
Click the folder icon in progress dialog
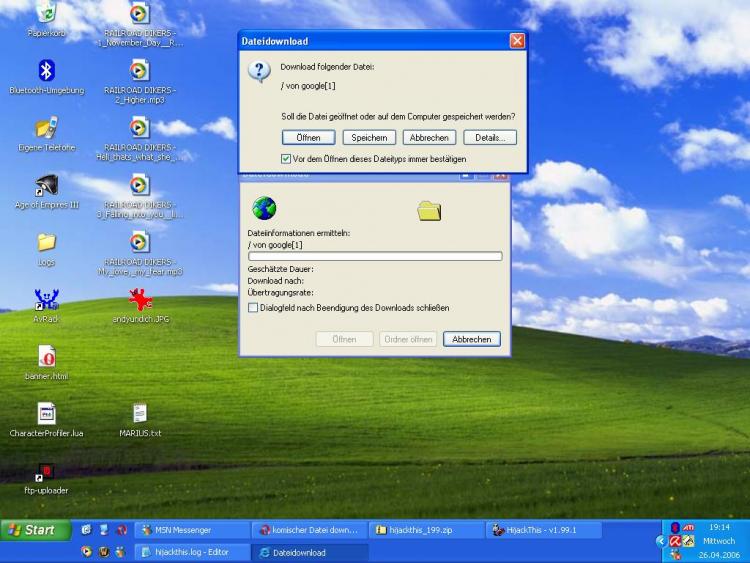click(429, 211)
